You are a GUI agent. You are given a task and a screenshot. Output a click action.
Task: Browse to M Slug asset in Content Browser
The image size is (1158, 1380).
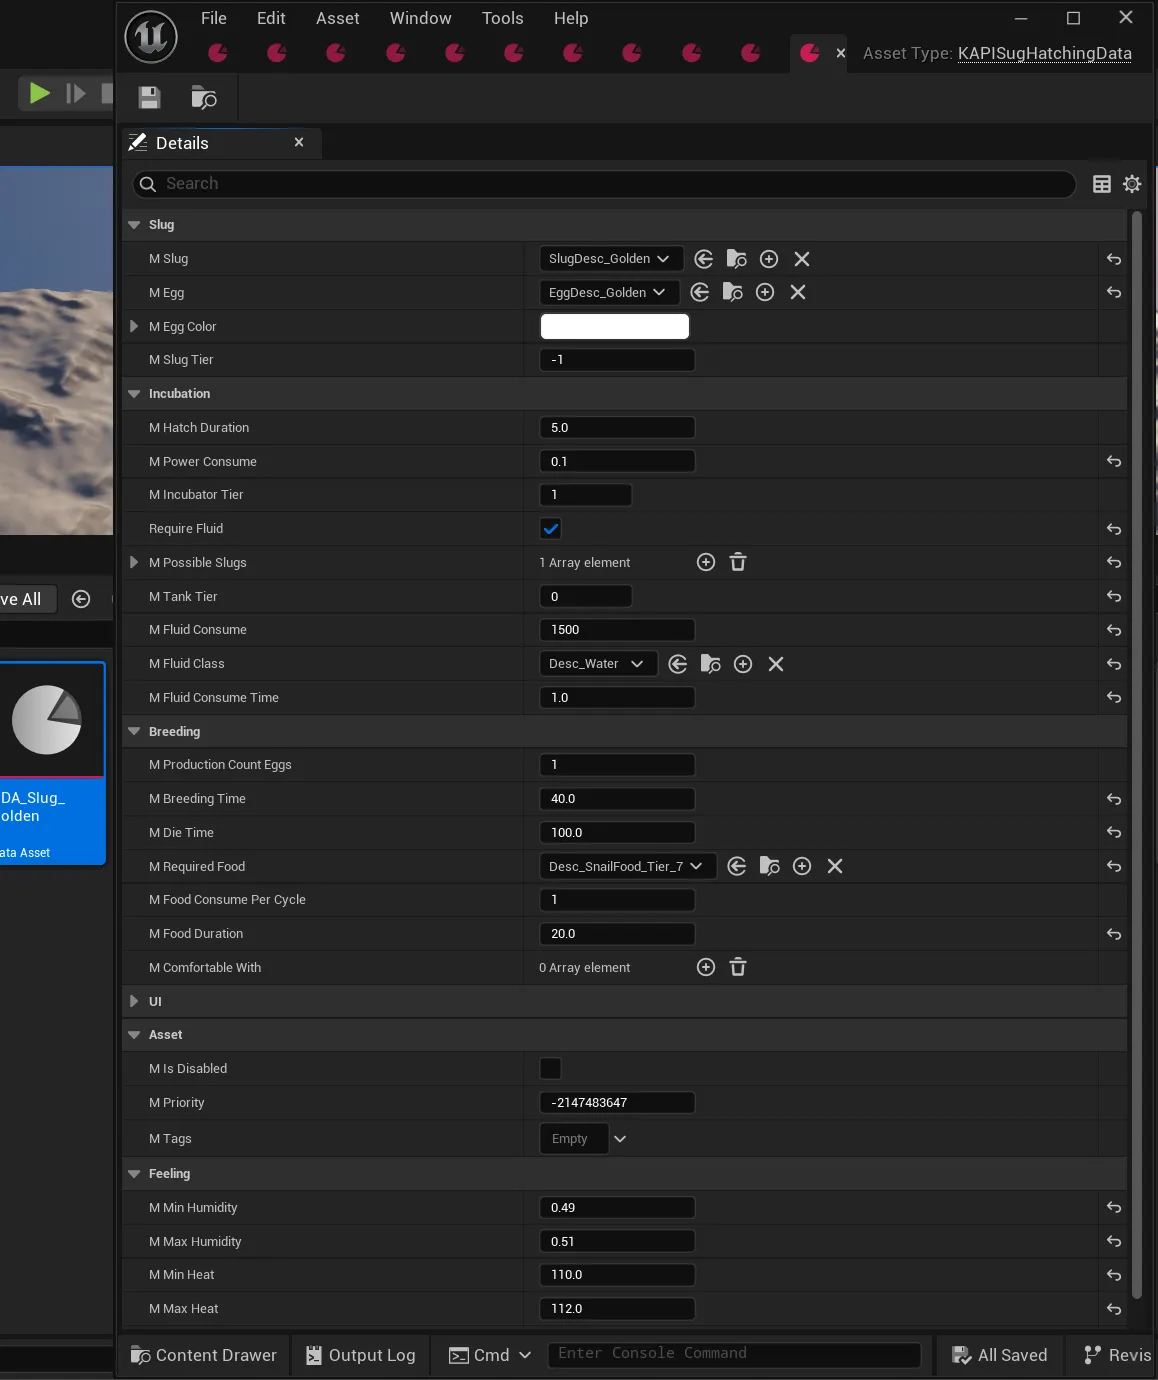tap(737, 259)
